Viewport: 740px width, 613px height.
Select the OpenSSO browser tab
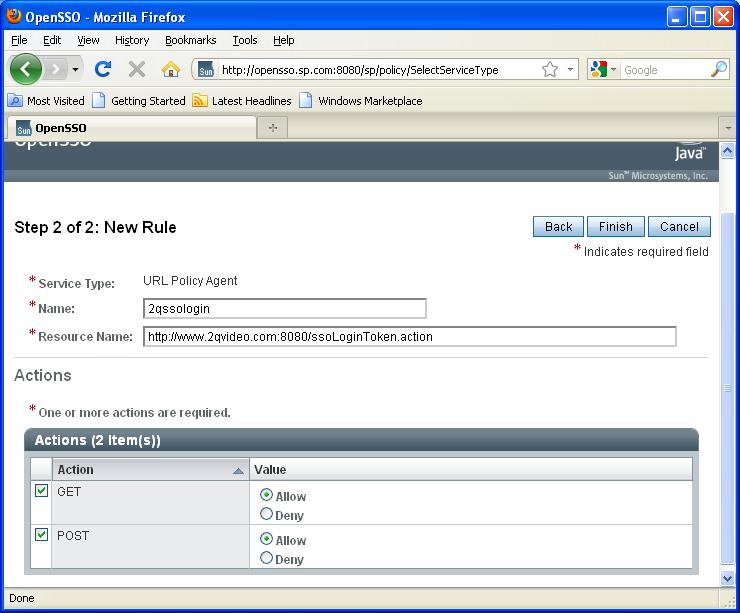coord(131,128)
